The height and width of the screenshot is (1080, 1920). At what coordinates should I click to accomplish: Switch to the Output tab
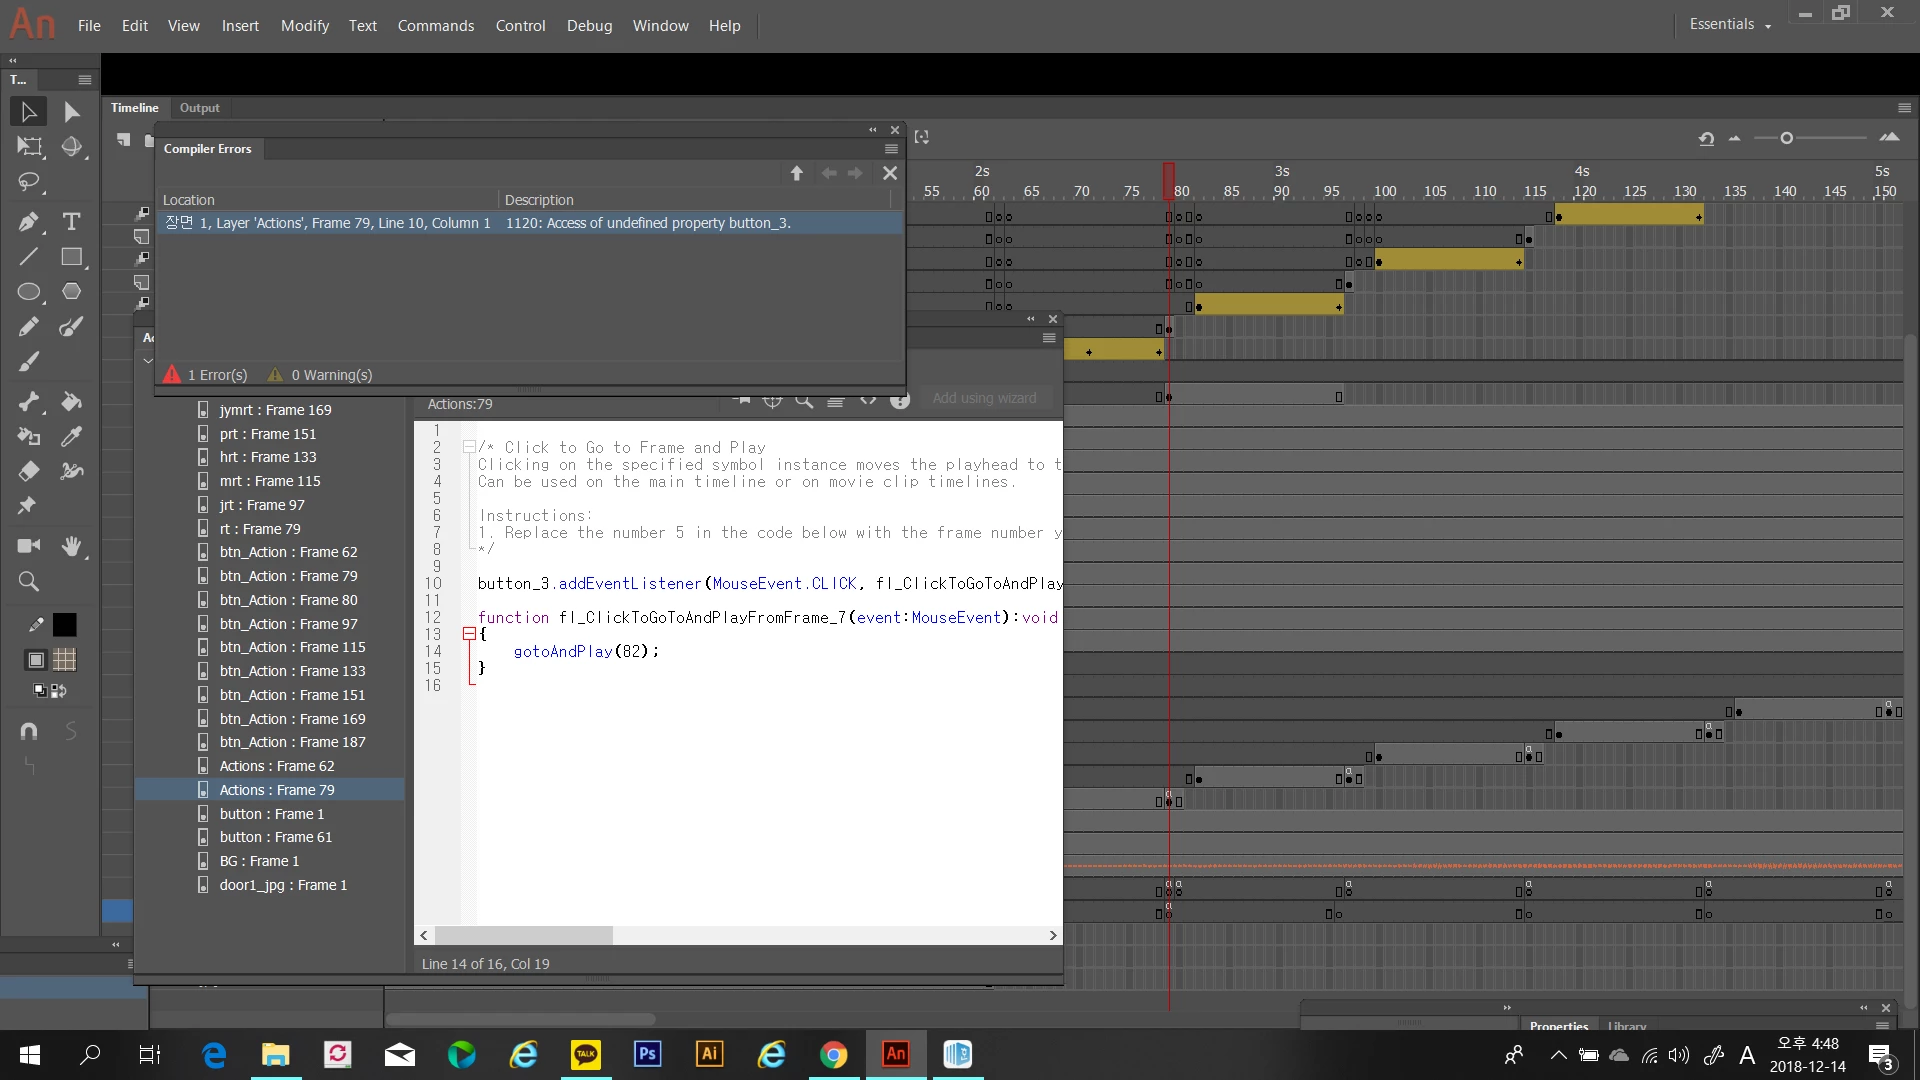[199, 108]
